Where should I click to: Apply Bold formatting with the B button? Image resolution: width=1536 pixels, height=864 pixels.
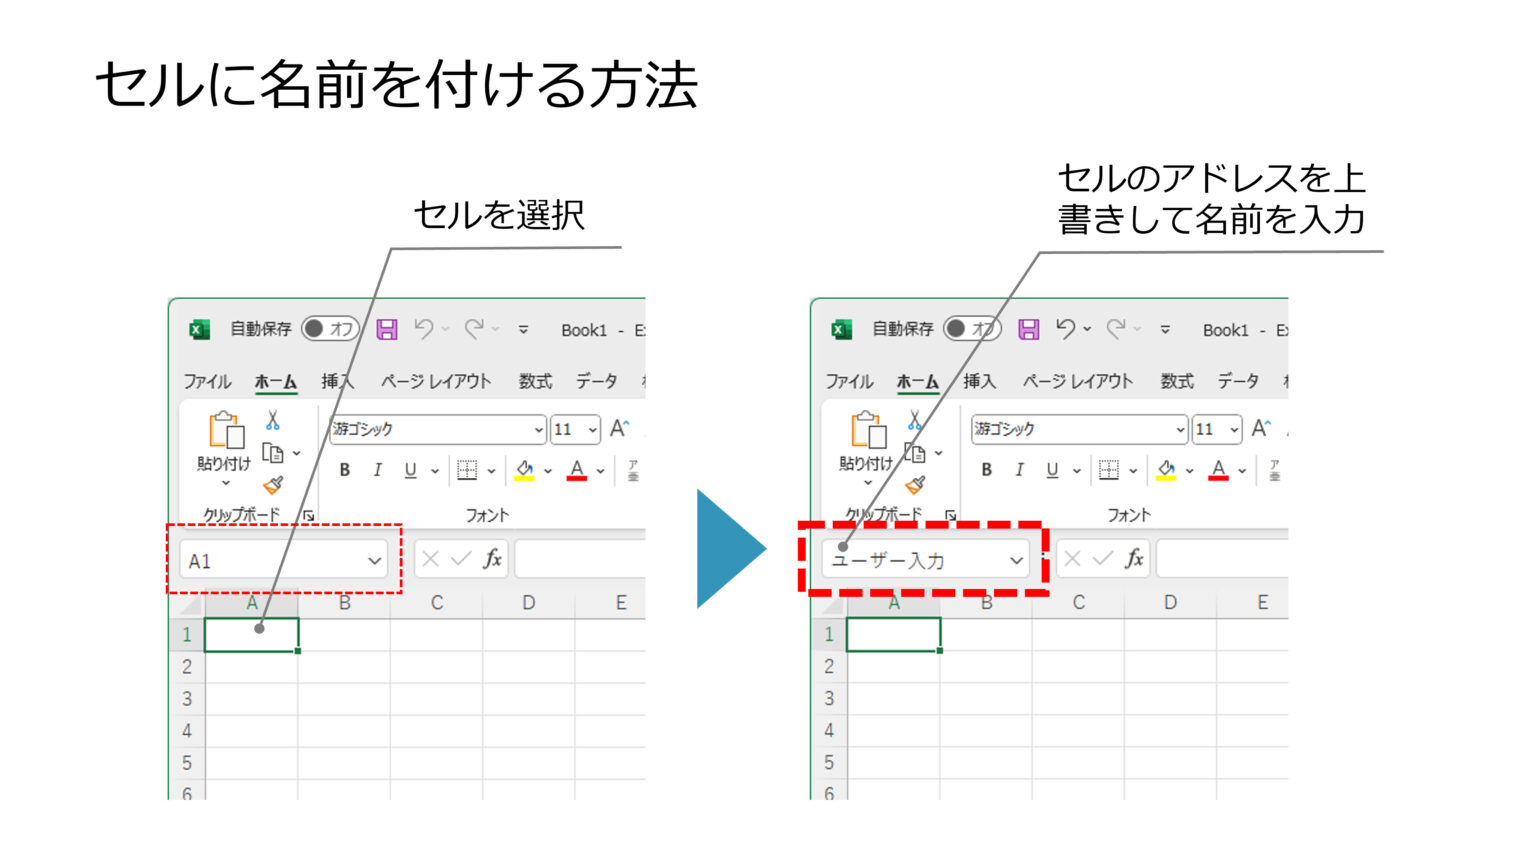click(x=347, y=469)
